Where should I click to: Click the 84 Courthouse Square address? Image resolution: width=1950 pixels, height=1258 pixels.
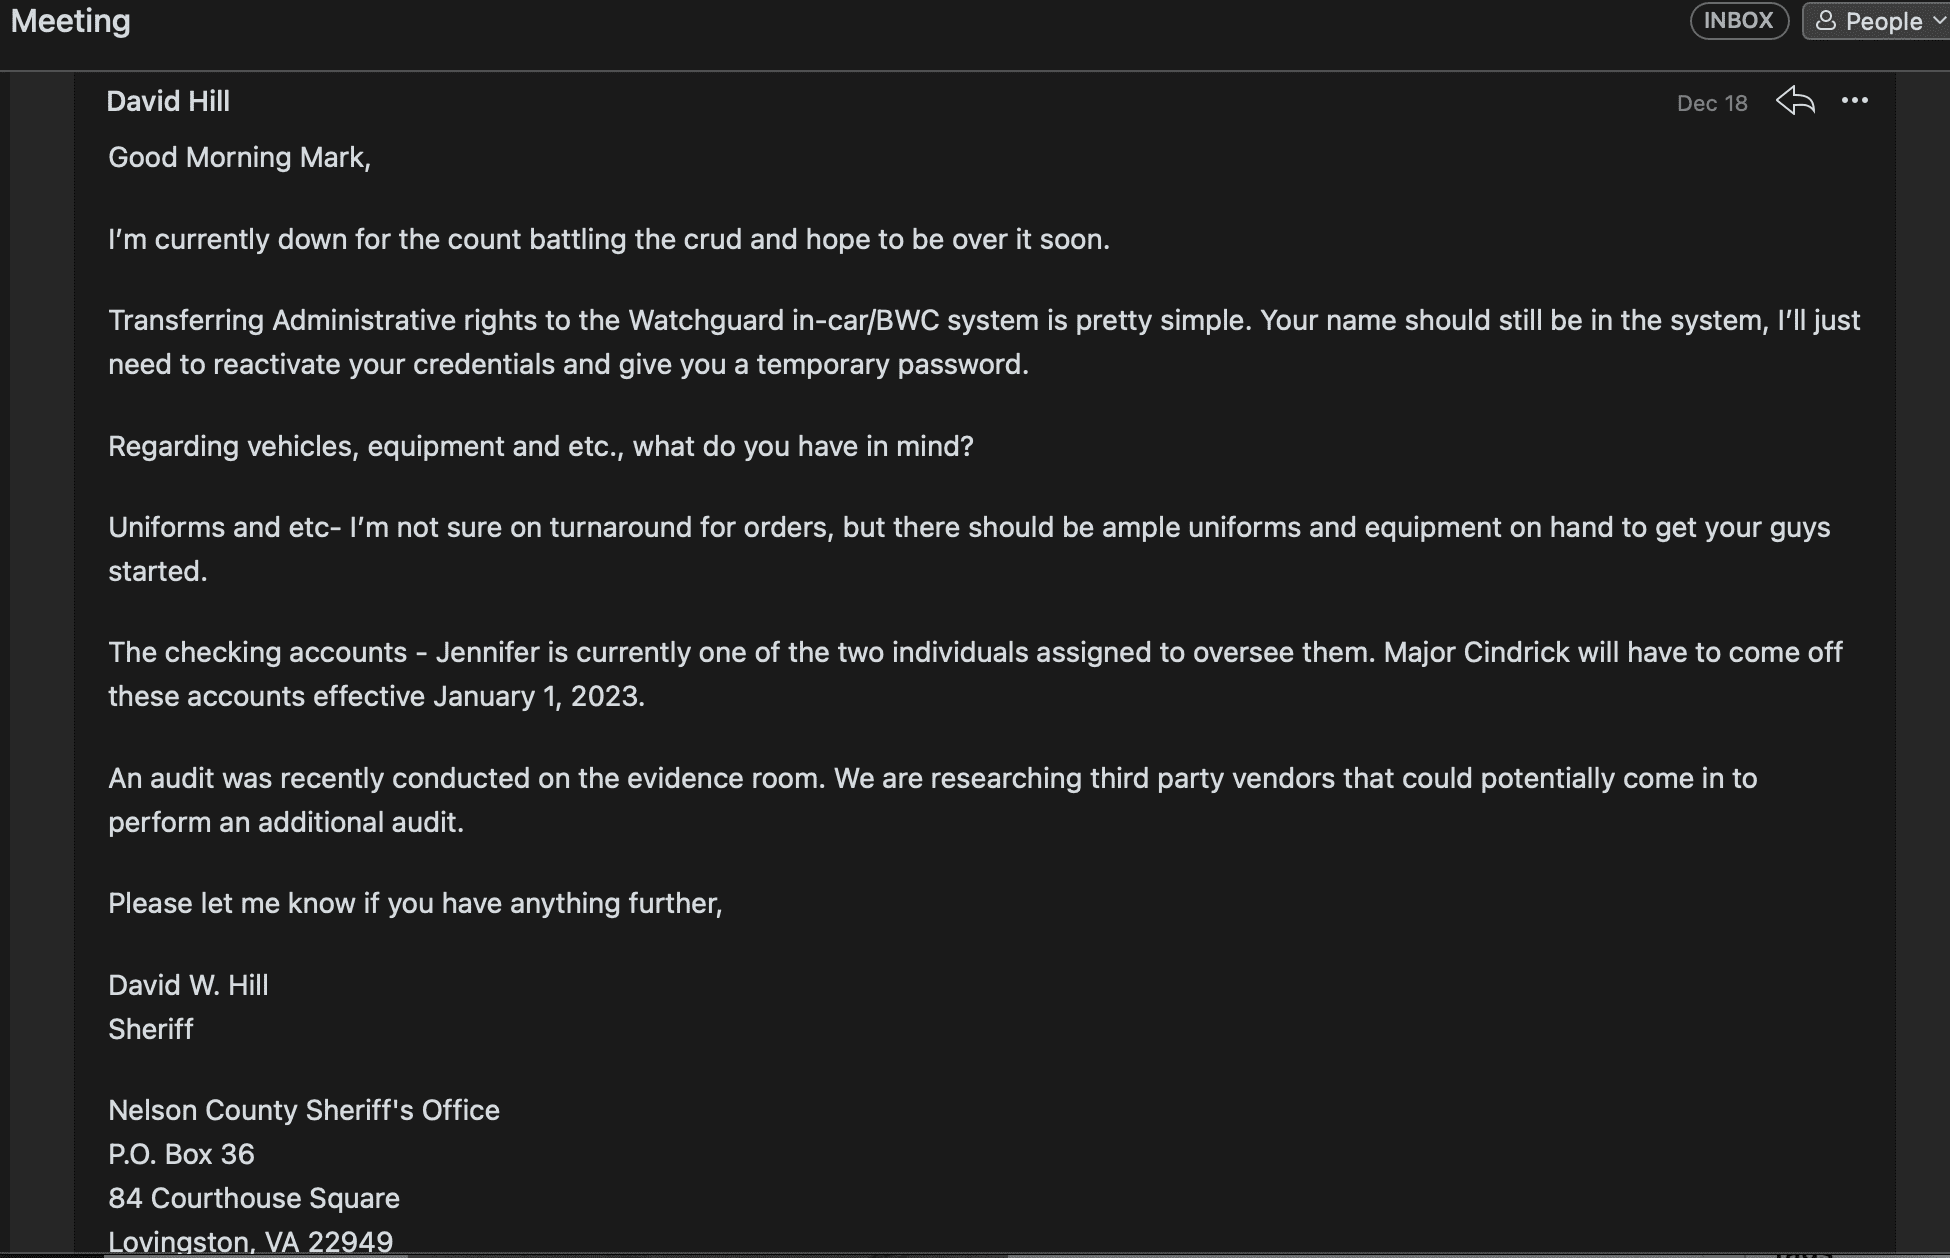pos(253,1198)
